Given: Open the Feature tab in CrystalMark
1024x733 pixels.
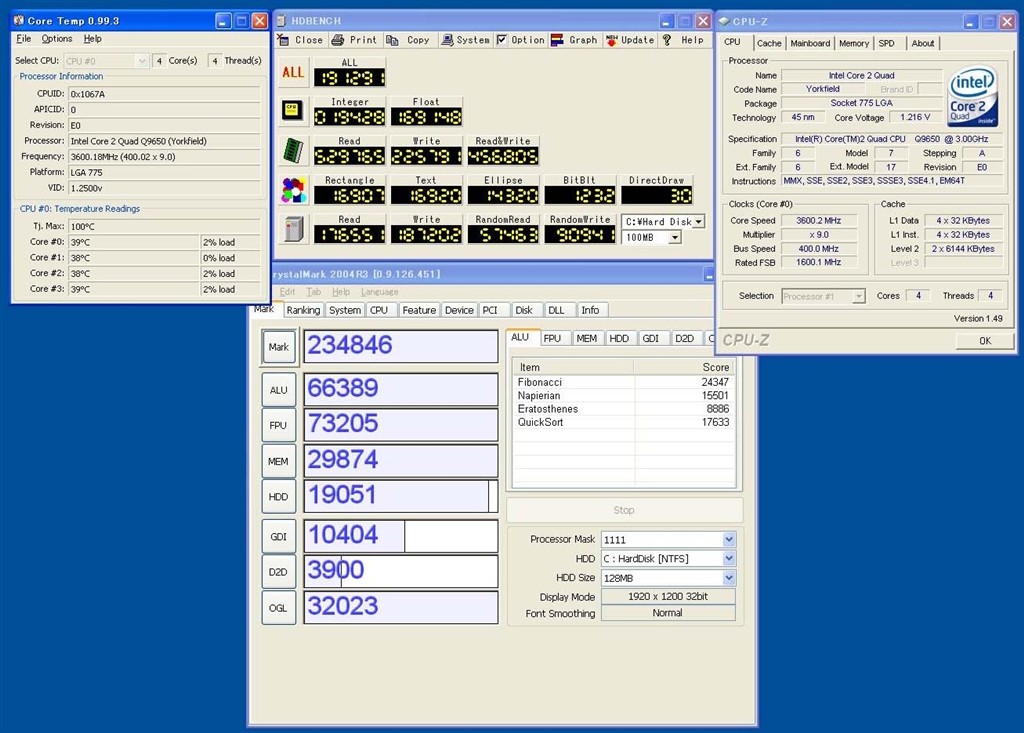Looking at the screenshot, I should click(419, 310).
